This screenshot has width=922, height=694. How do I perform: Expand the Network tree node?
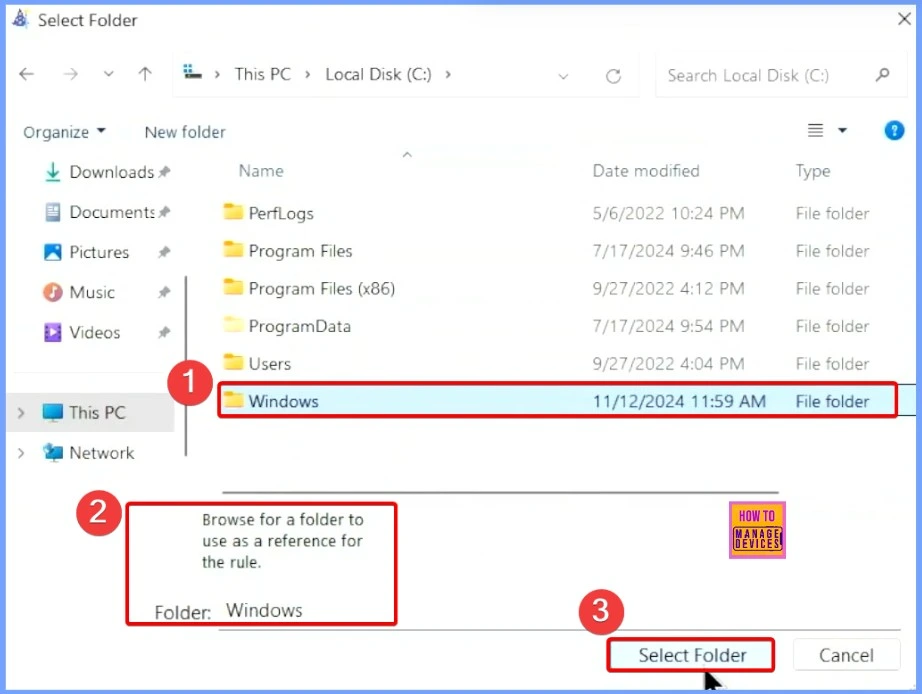(x=21, y=453)
